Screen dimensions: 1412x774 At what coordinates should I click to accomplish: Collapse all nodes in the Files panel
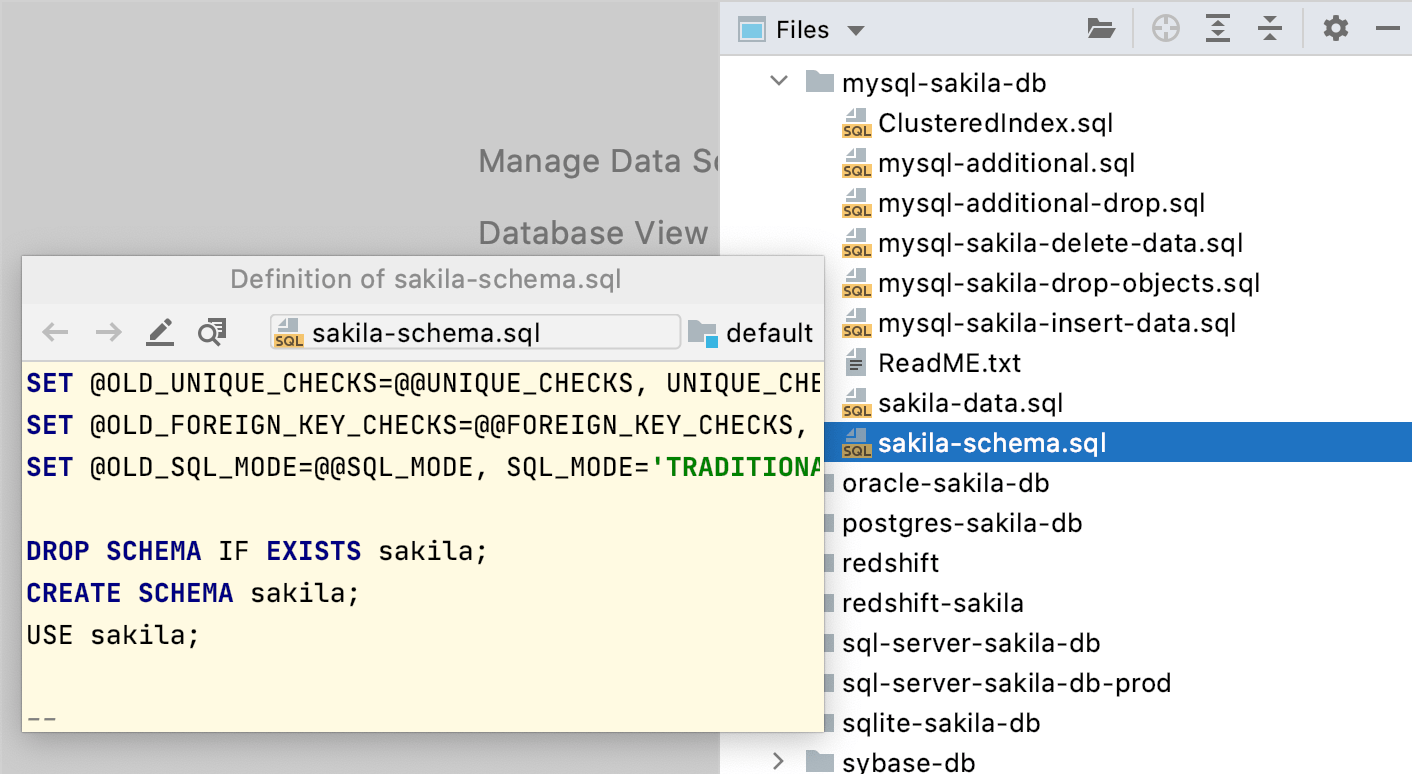(1270, 28)
